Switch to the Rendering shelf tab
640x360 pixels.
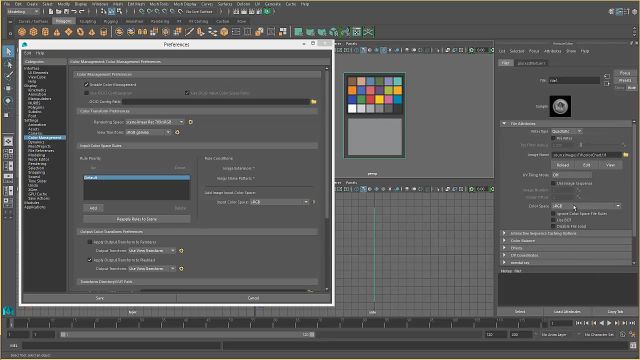(160, 21)
